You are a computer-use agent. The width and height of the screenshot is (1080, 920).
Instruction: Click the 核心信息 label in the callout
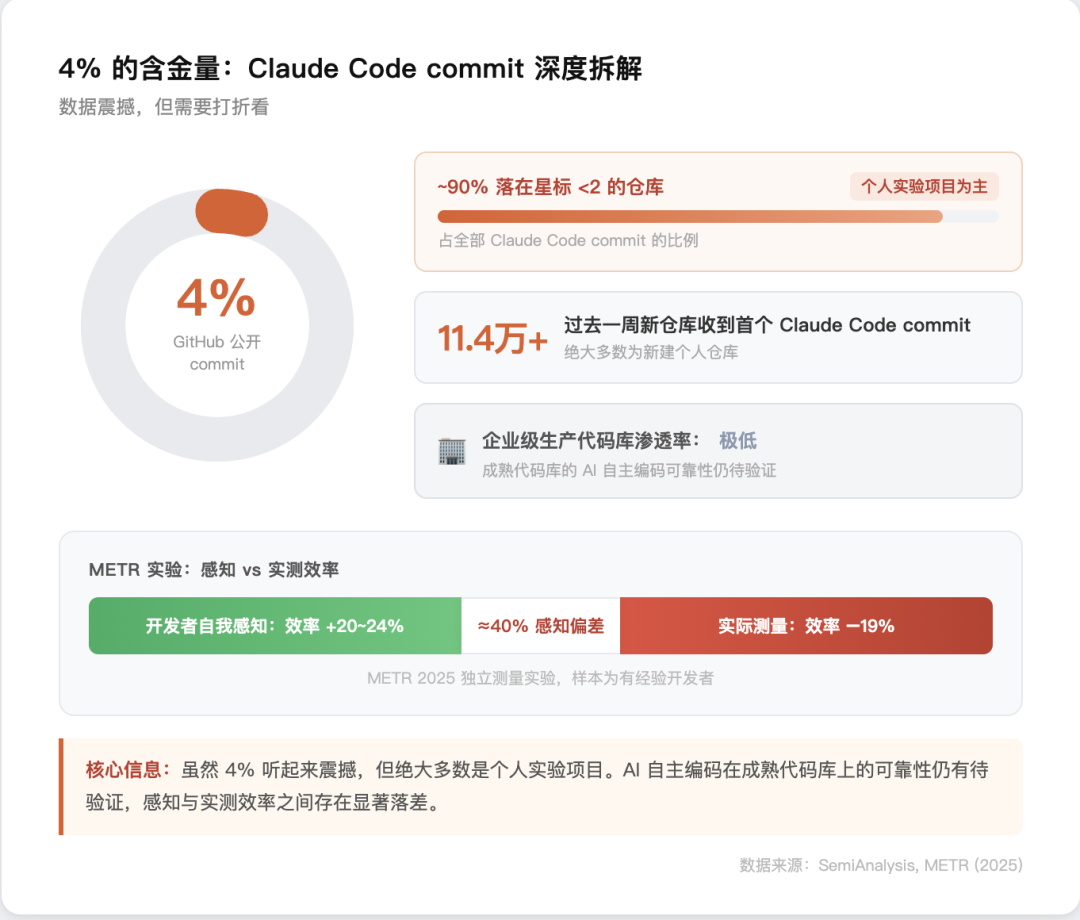127,770
